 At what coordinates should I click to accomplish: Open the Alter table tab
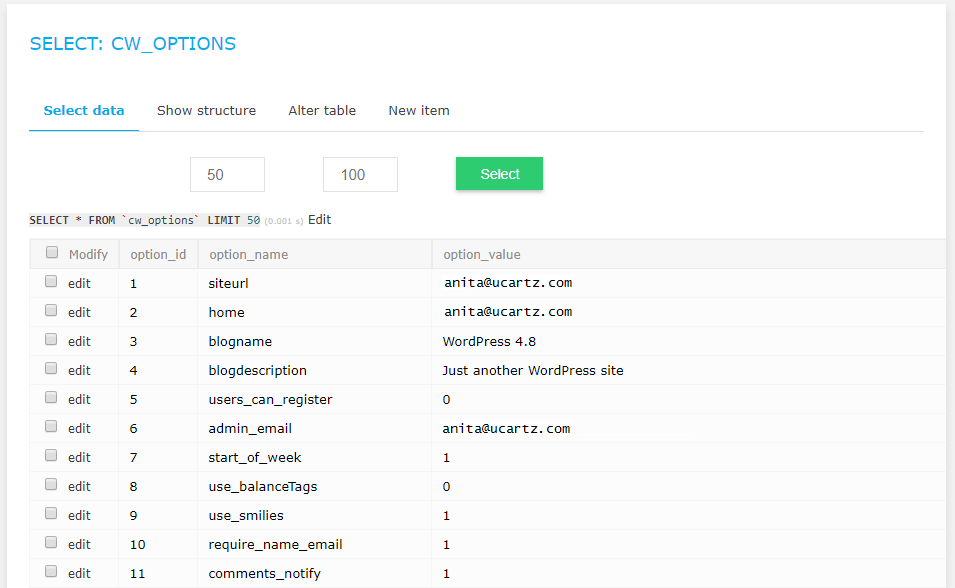coord(322,111)
